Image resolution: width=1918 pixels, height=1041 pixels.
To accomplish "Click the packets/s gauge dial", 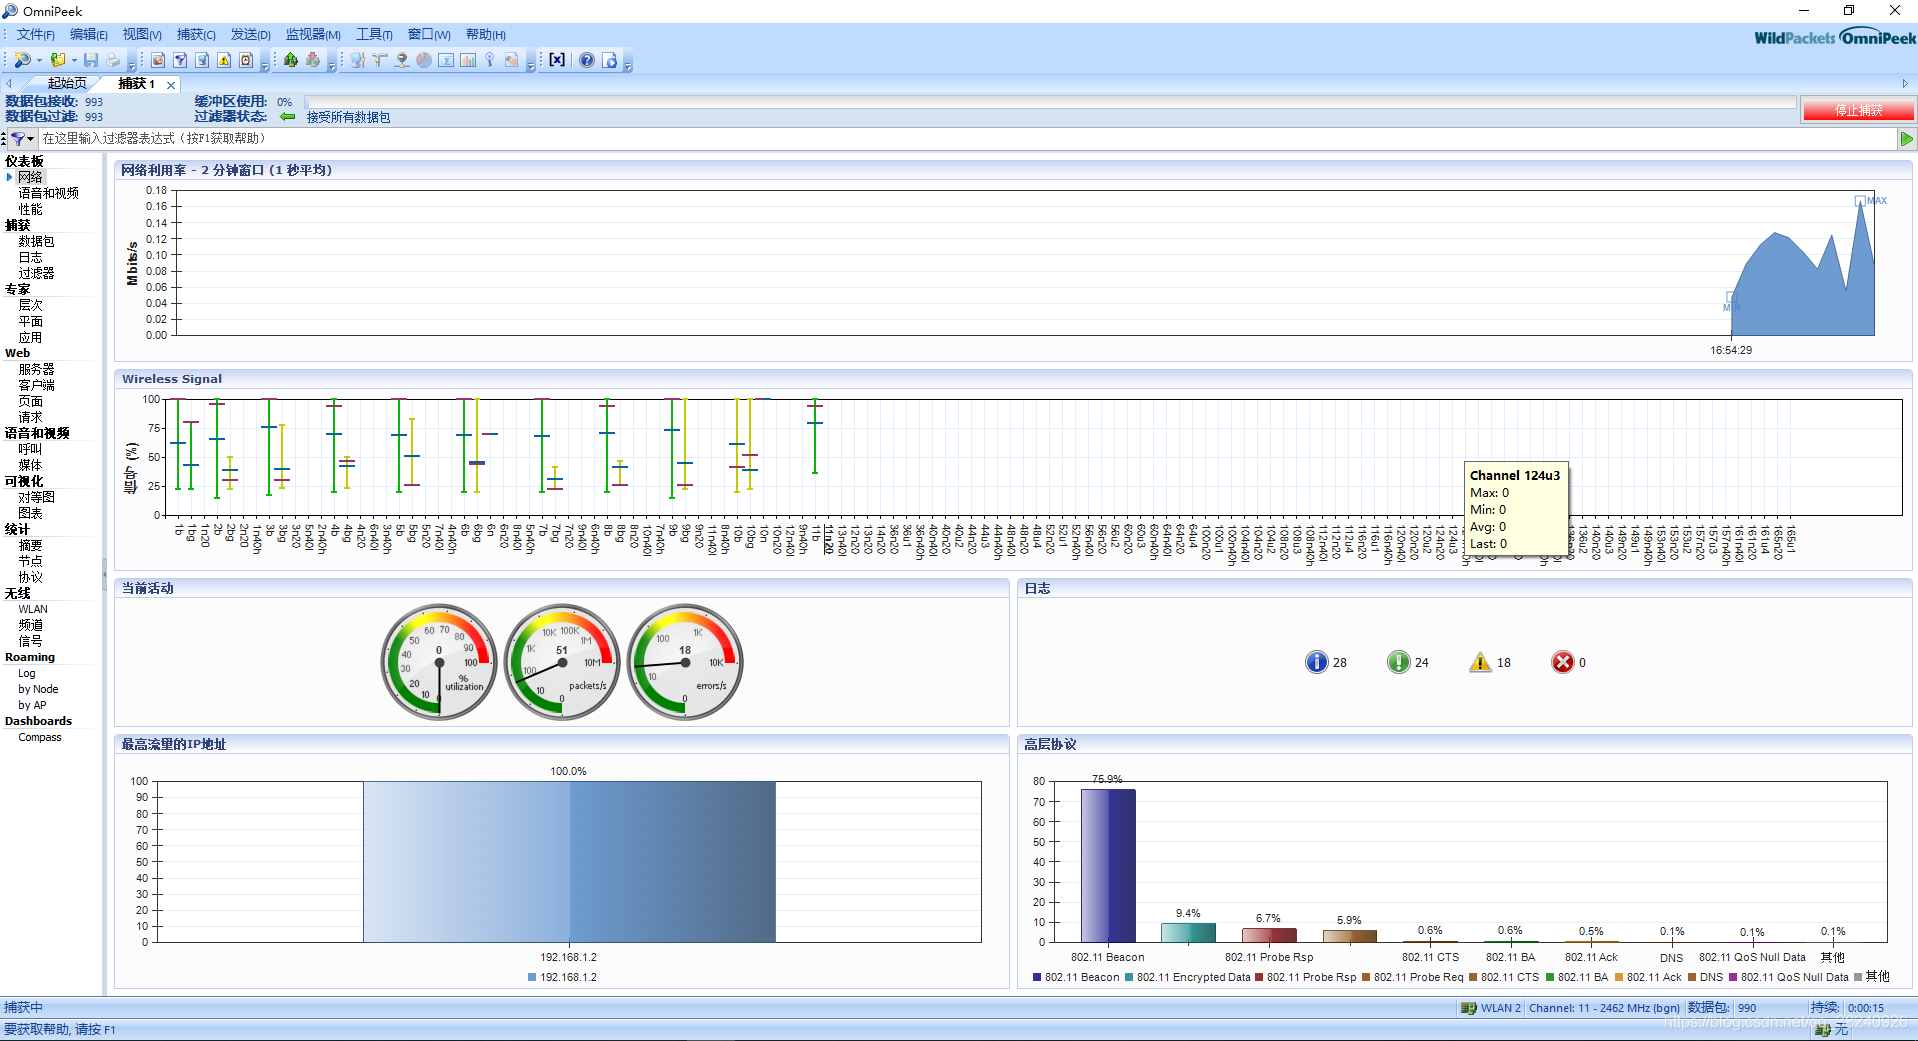I will coord(562,662).
